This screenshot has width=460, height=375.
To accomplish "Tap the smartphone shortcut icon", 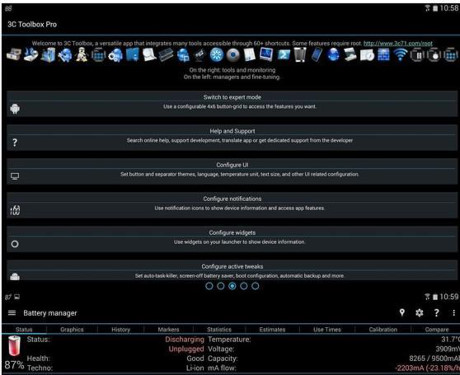I will (316, 55).
